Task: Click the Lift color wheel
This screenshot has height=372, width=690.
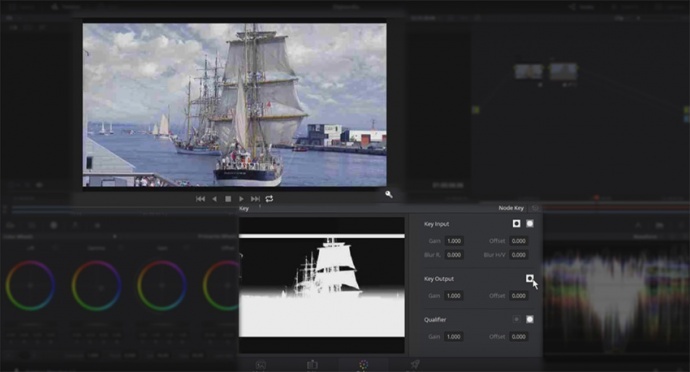Action: [x=30, y=285]
